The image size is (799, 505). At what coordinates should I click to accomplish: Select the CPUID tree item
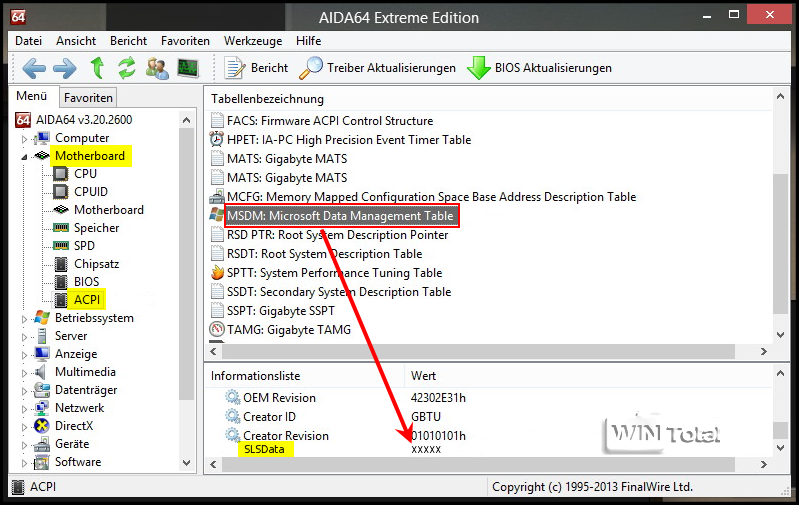click(x=91, y=192)
